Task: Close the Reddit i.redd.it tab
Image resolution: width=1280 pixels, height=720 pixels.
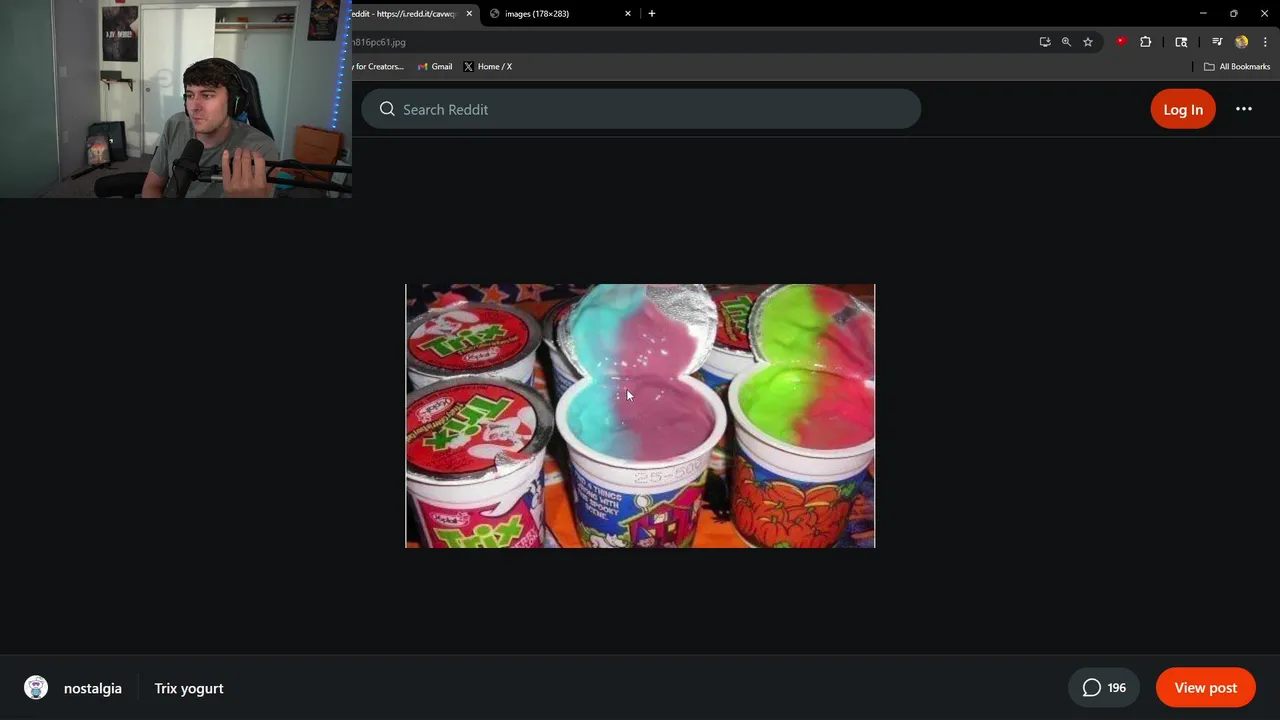Action: tap(469, 14)
